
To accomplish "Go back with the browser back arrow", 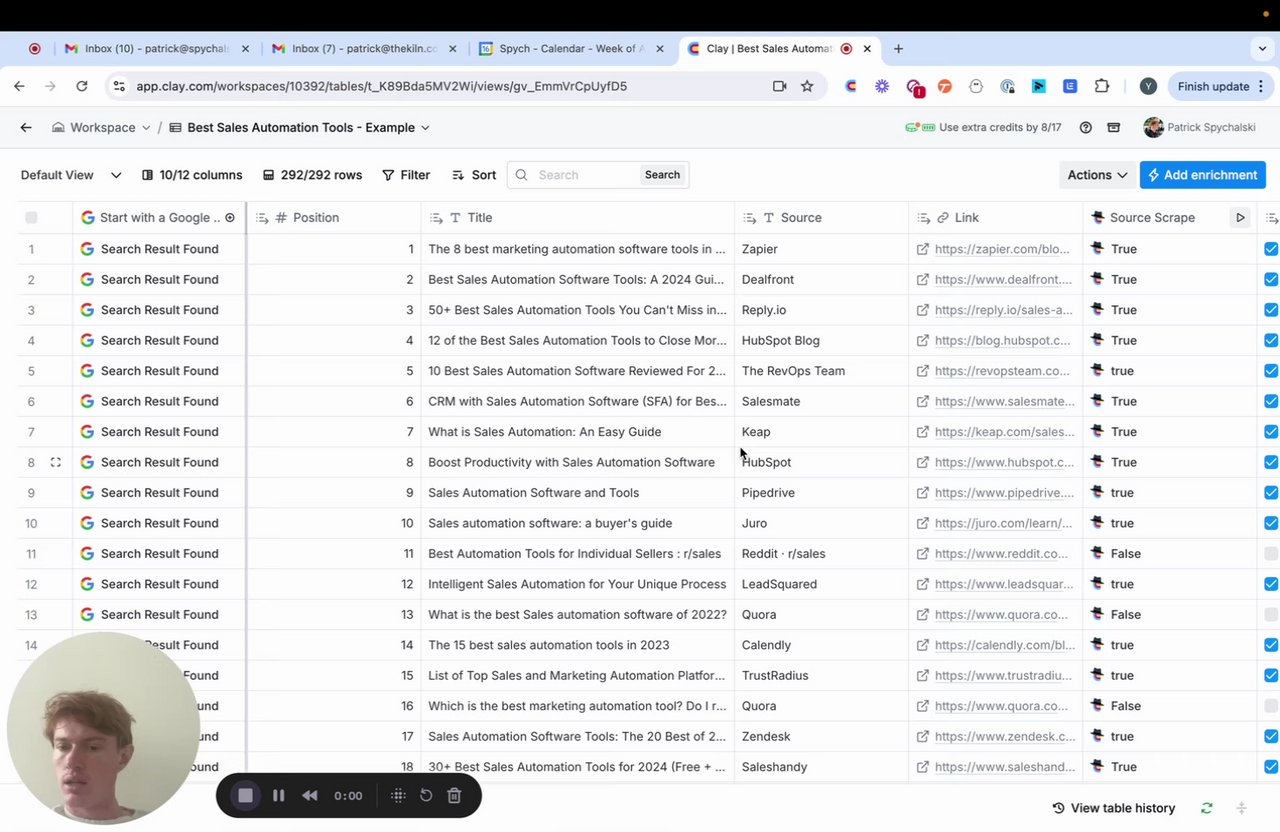I will click(19, 86).
